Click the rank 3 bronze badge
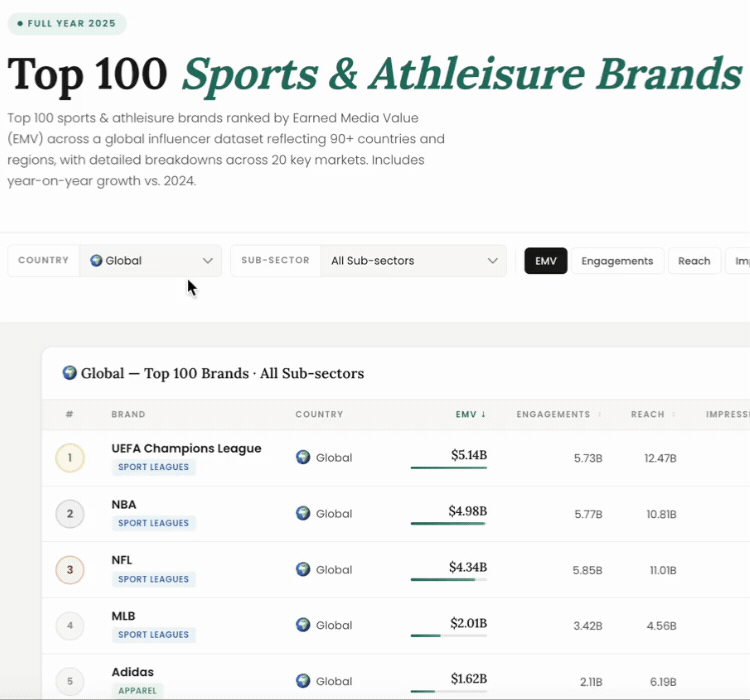 click(x=70, y=570)
